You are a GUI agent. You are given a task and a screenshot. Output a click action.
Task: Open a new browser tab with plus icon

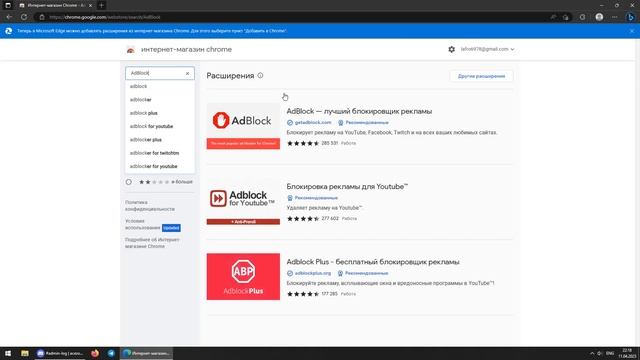pyautogui.click(x=102, y=5)
